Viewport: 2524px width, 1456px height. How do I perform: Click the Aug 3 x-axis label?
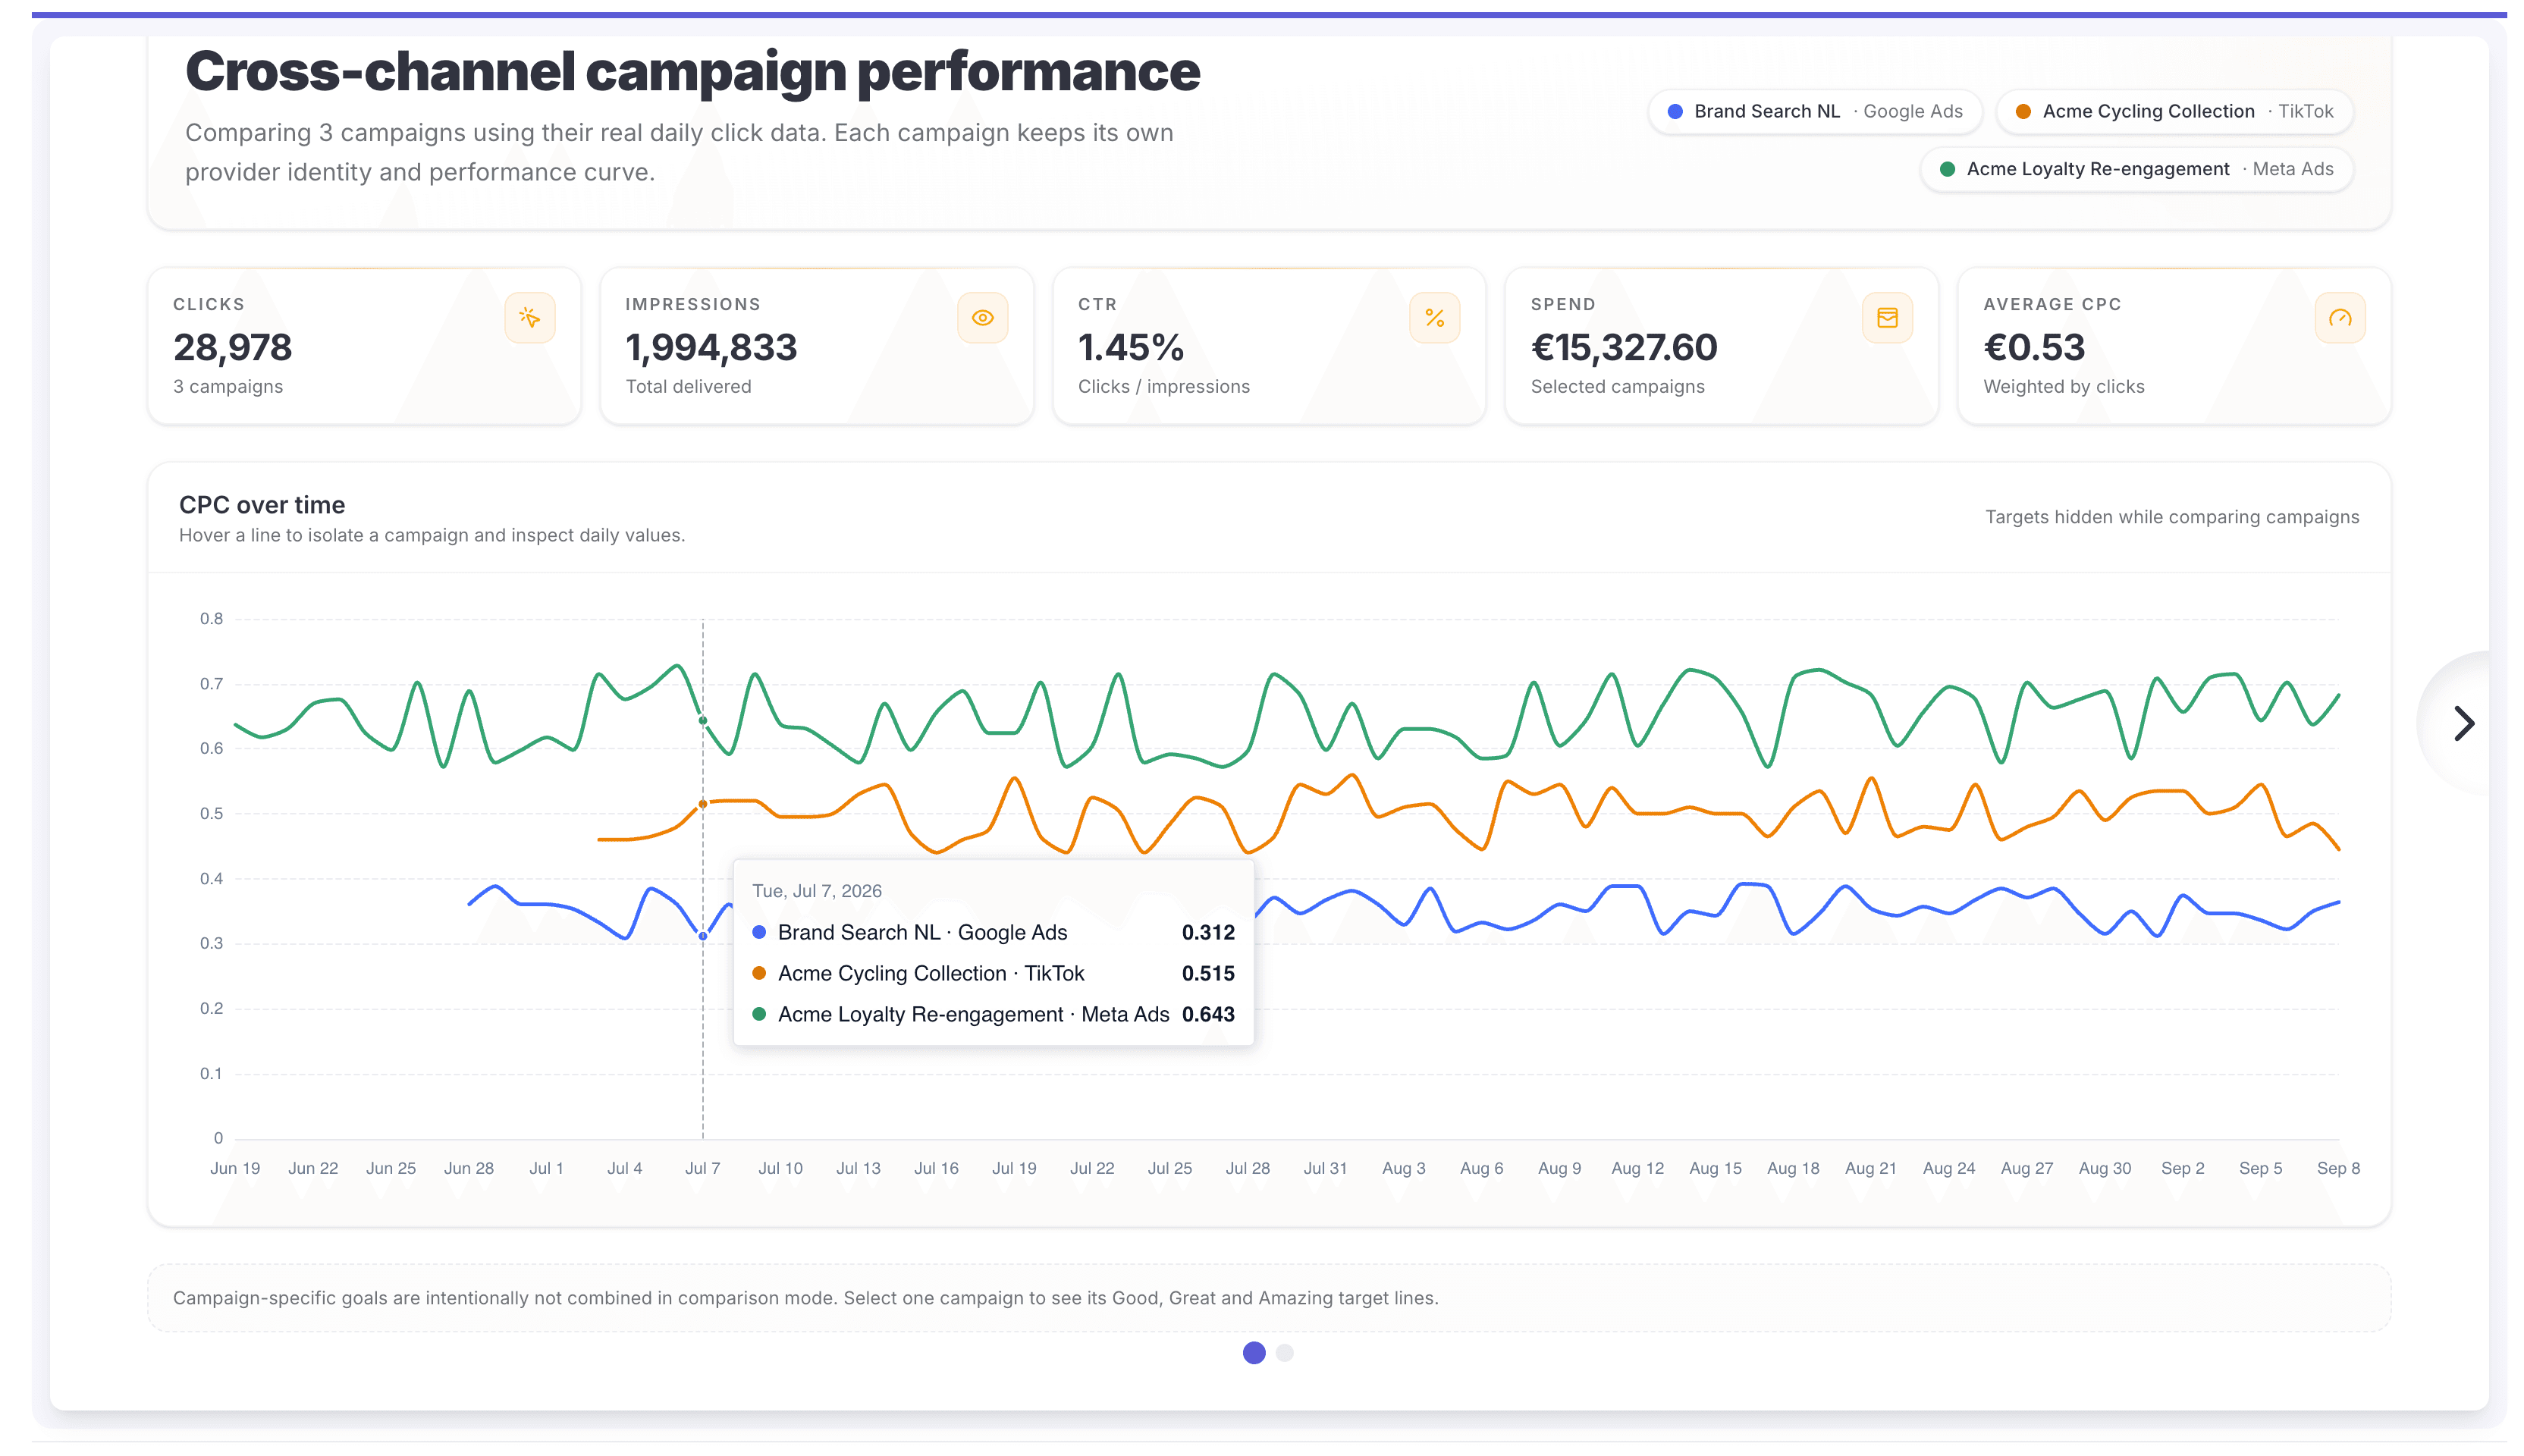[x=1403, y=1168]
